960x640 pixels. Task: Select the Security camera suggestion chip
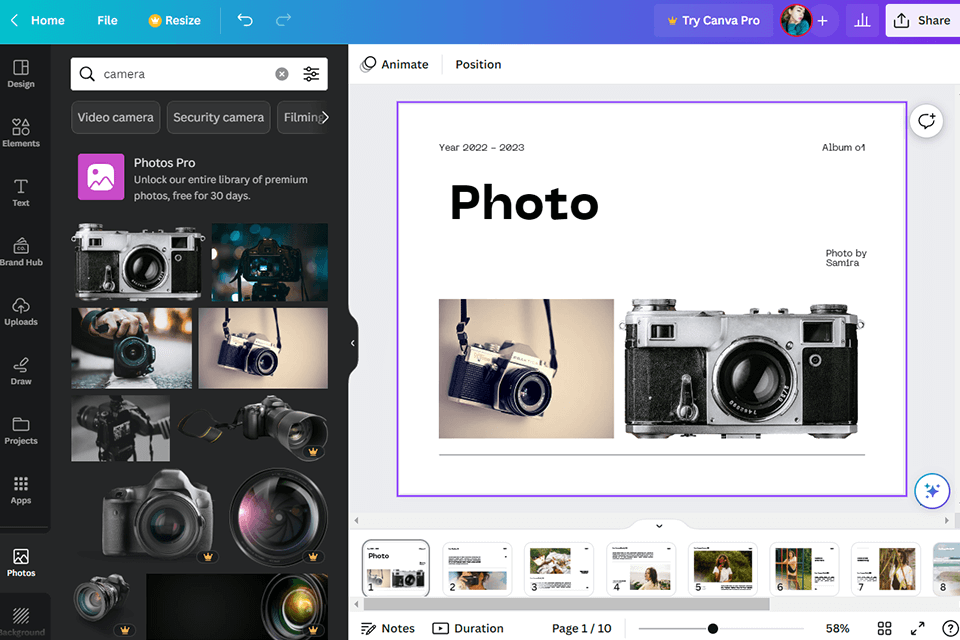[x=218, y=117]
